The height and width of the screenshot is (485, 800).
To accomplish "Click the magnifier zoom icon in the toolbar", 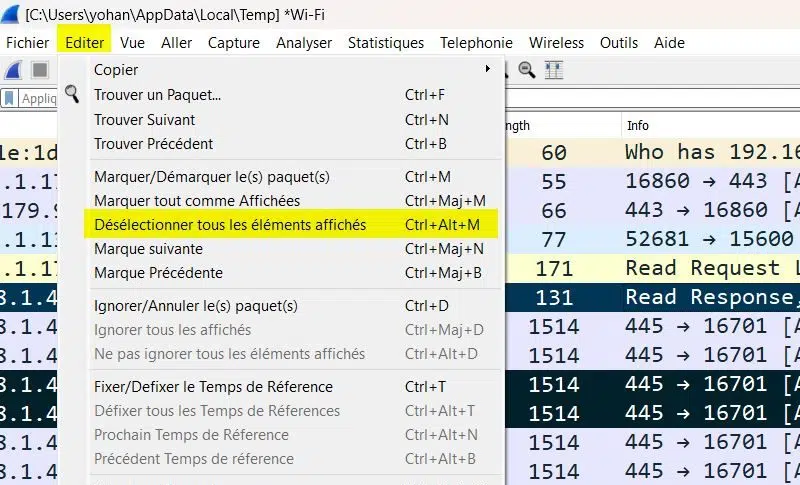I will (x=527, y=70).
